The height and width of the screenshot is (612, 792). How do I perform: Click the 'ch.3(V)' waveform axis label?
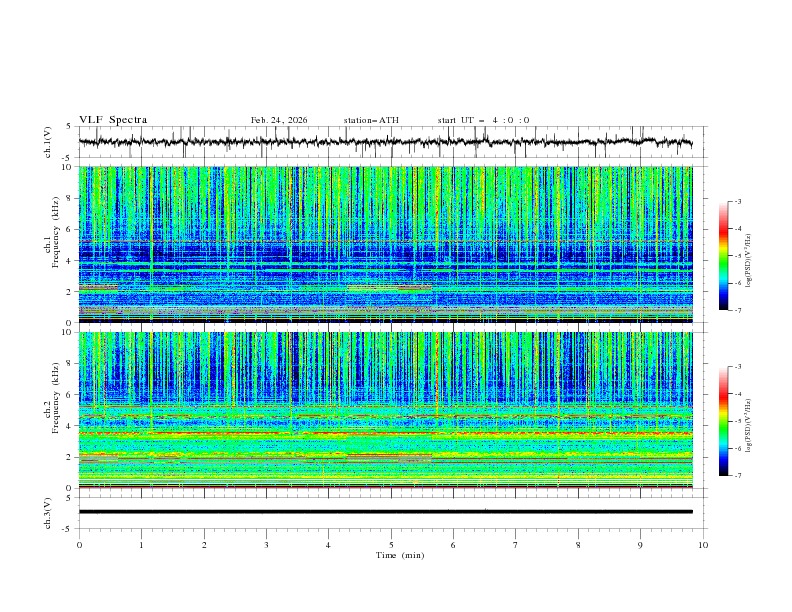48,513
